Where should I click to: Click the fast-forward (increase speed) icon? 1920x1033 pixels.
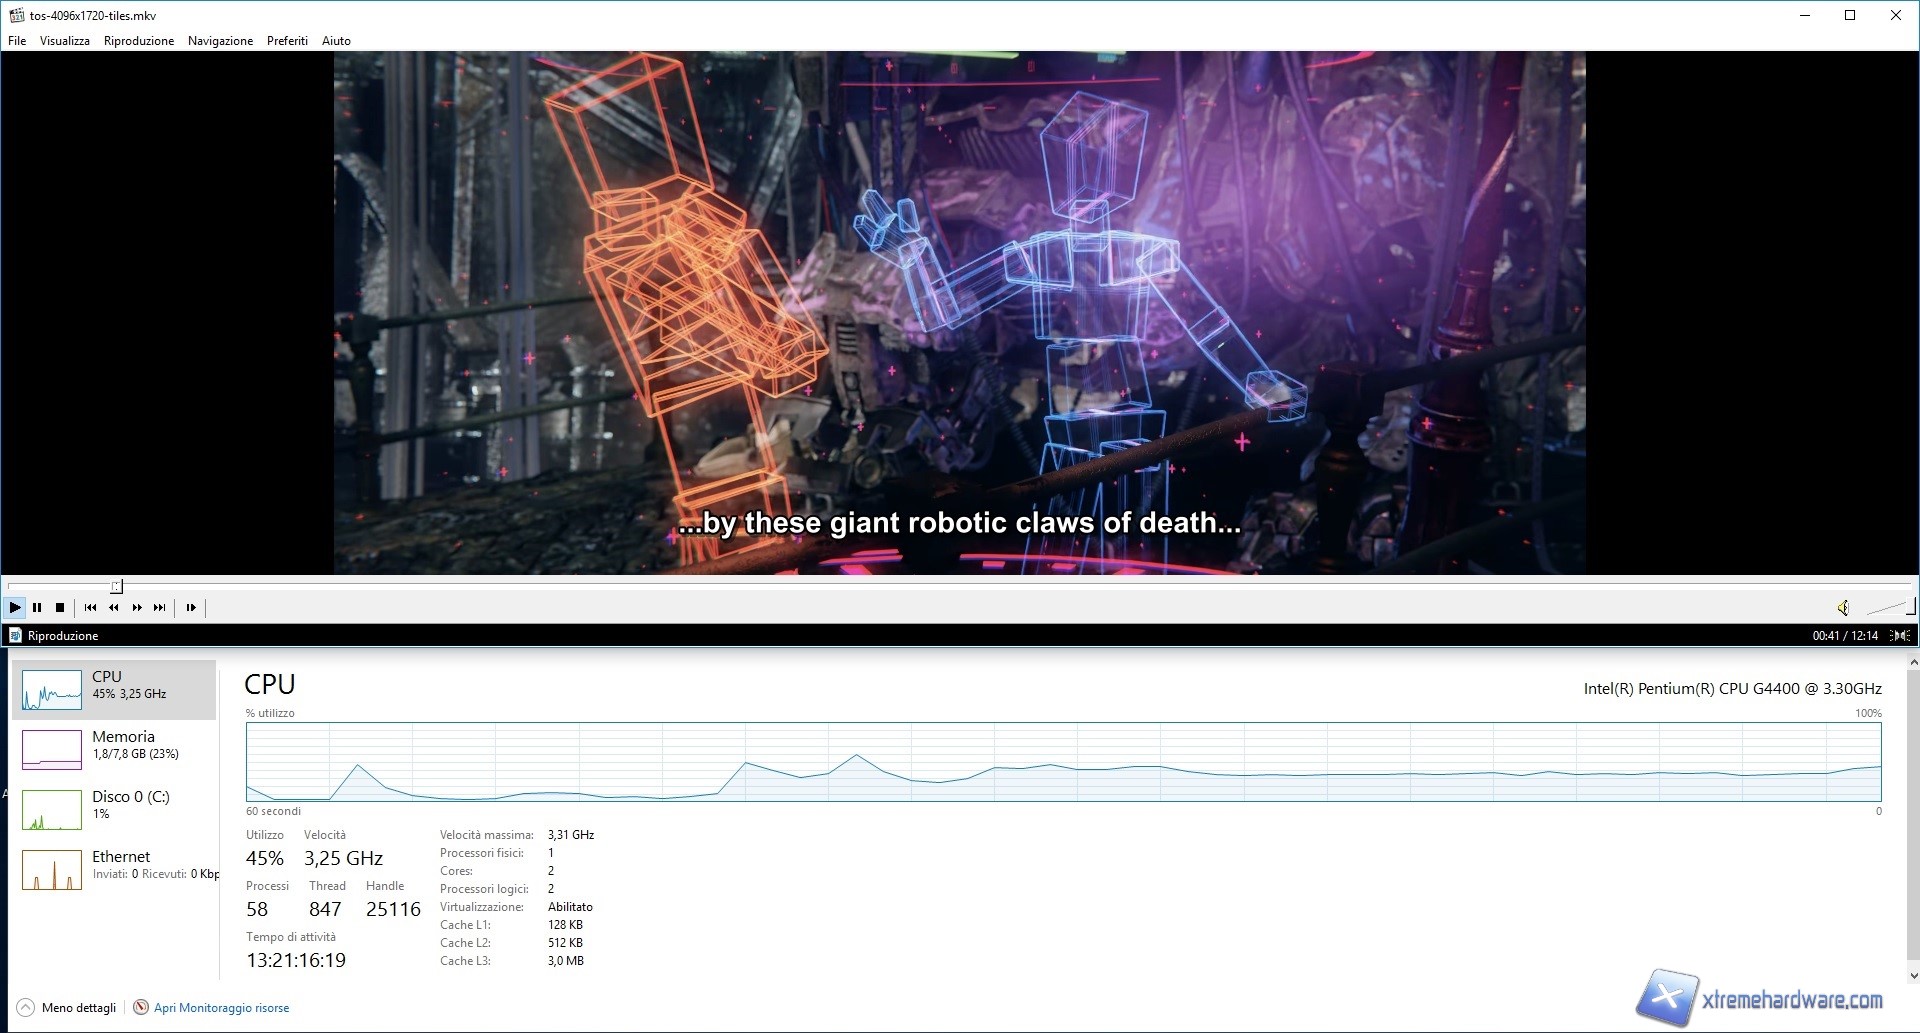137,607
